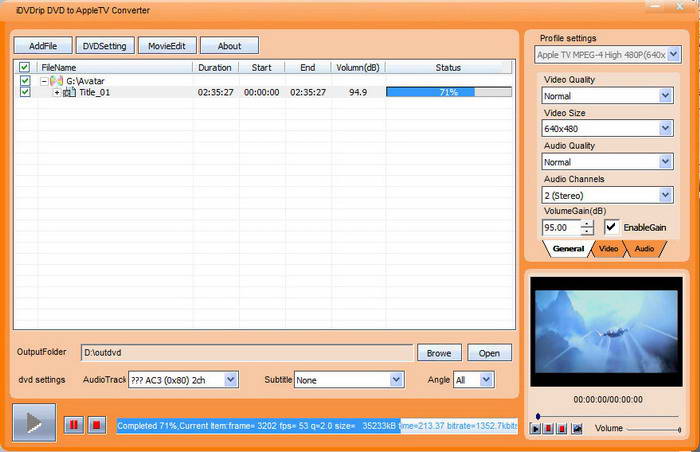Click the Status column header
700x452 pixels.
[x=448, y=67]
